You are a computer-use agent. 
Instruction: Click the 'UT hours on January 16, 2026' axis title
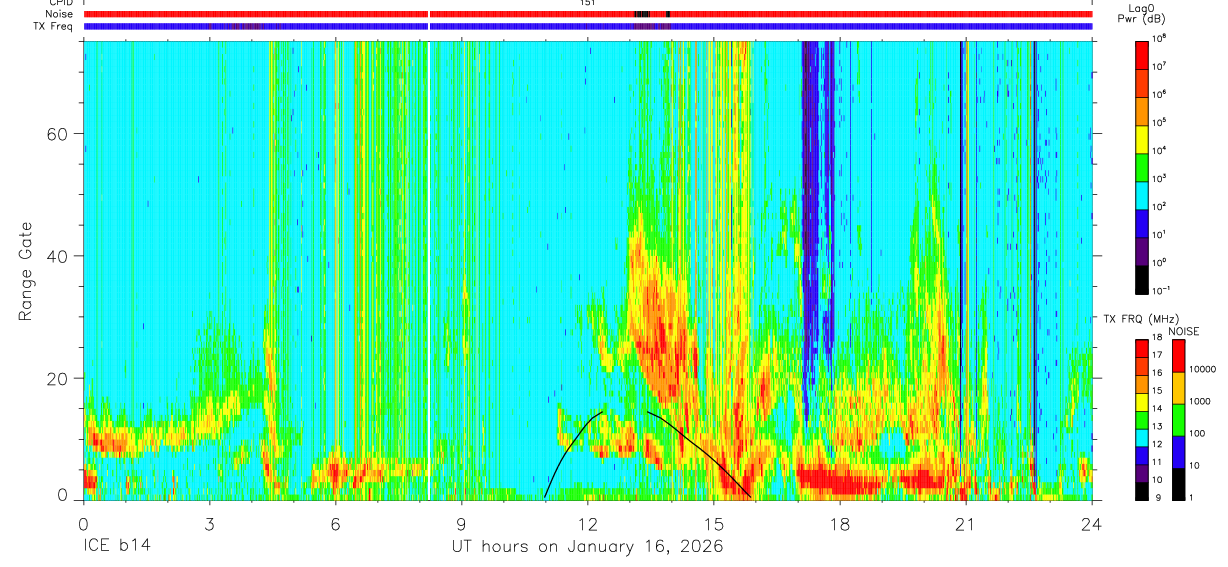(588, 547)
